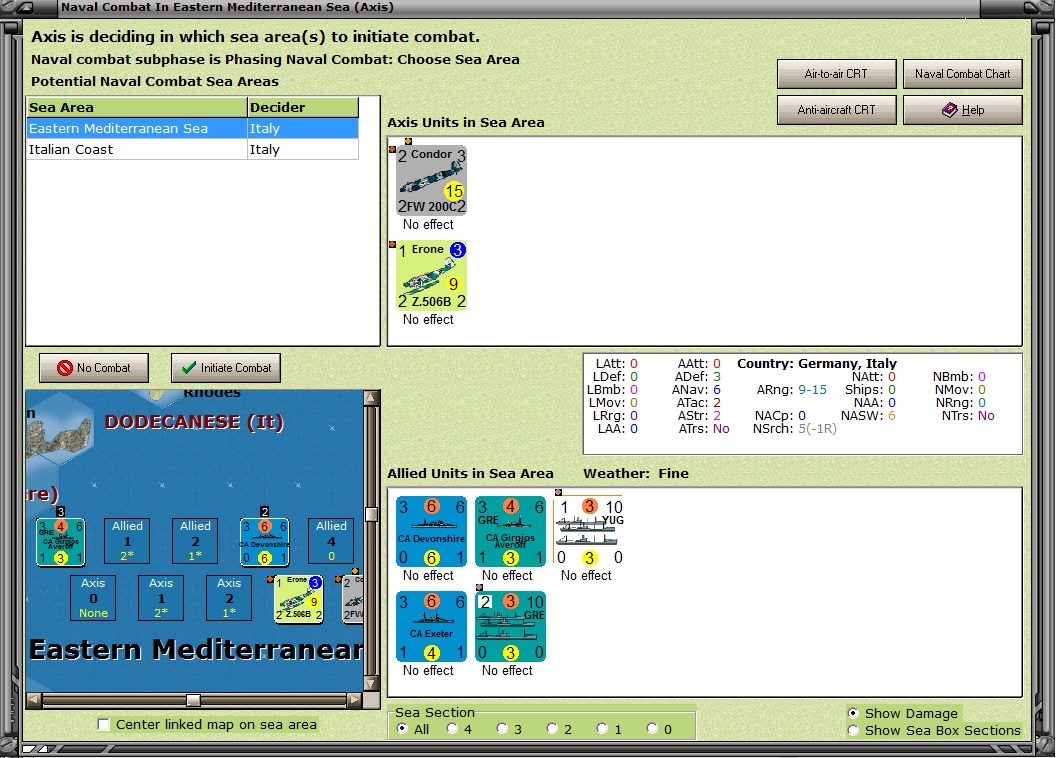Image resolution: width=1056 pixels, height=758 pixels.
Task: Click the Italy decider cell for Italian Coast
Action: tap(303, 149)
